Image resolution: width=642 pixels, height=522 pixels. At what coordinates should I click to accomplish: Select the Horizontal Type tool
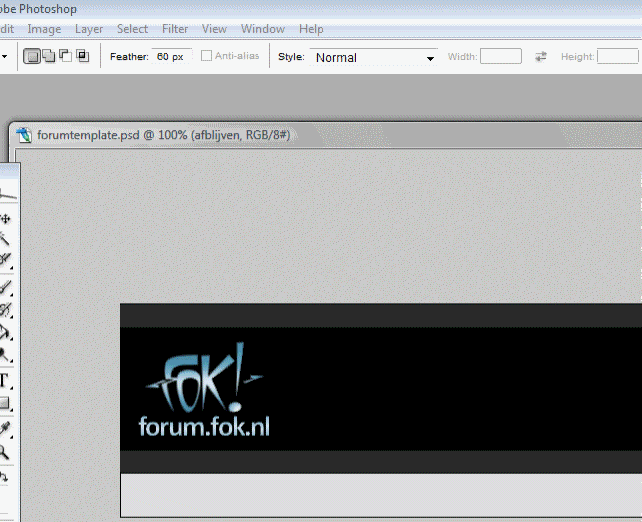click(x=5, y=380)
